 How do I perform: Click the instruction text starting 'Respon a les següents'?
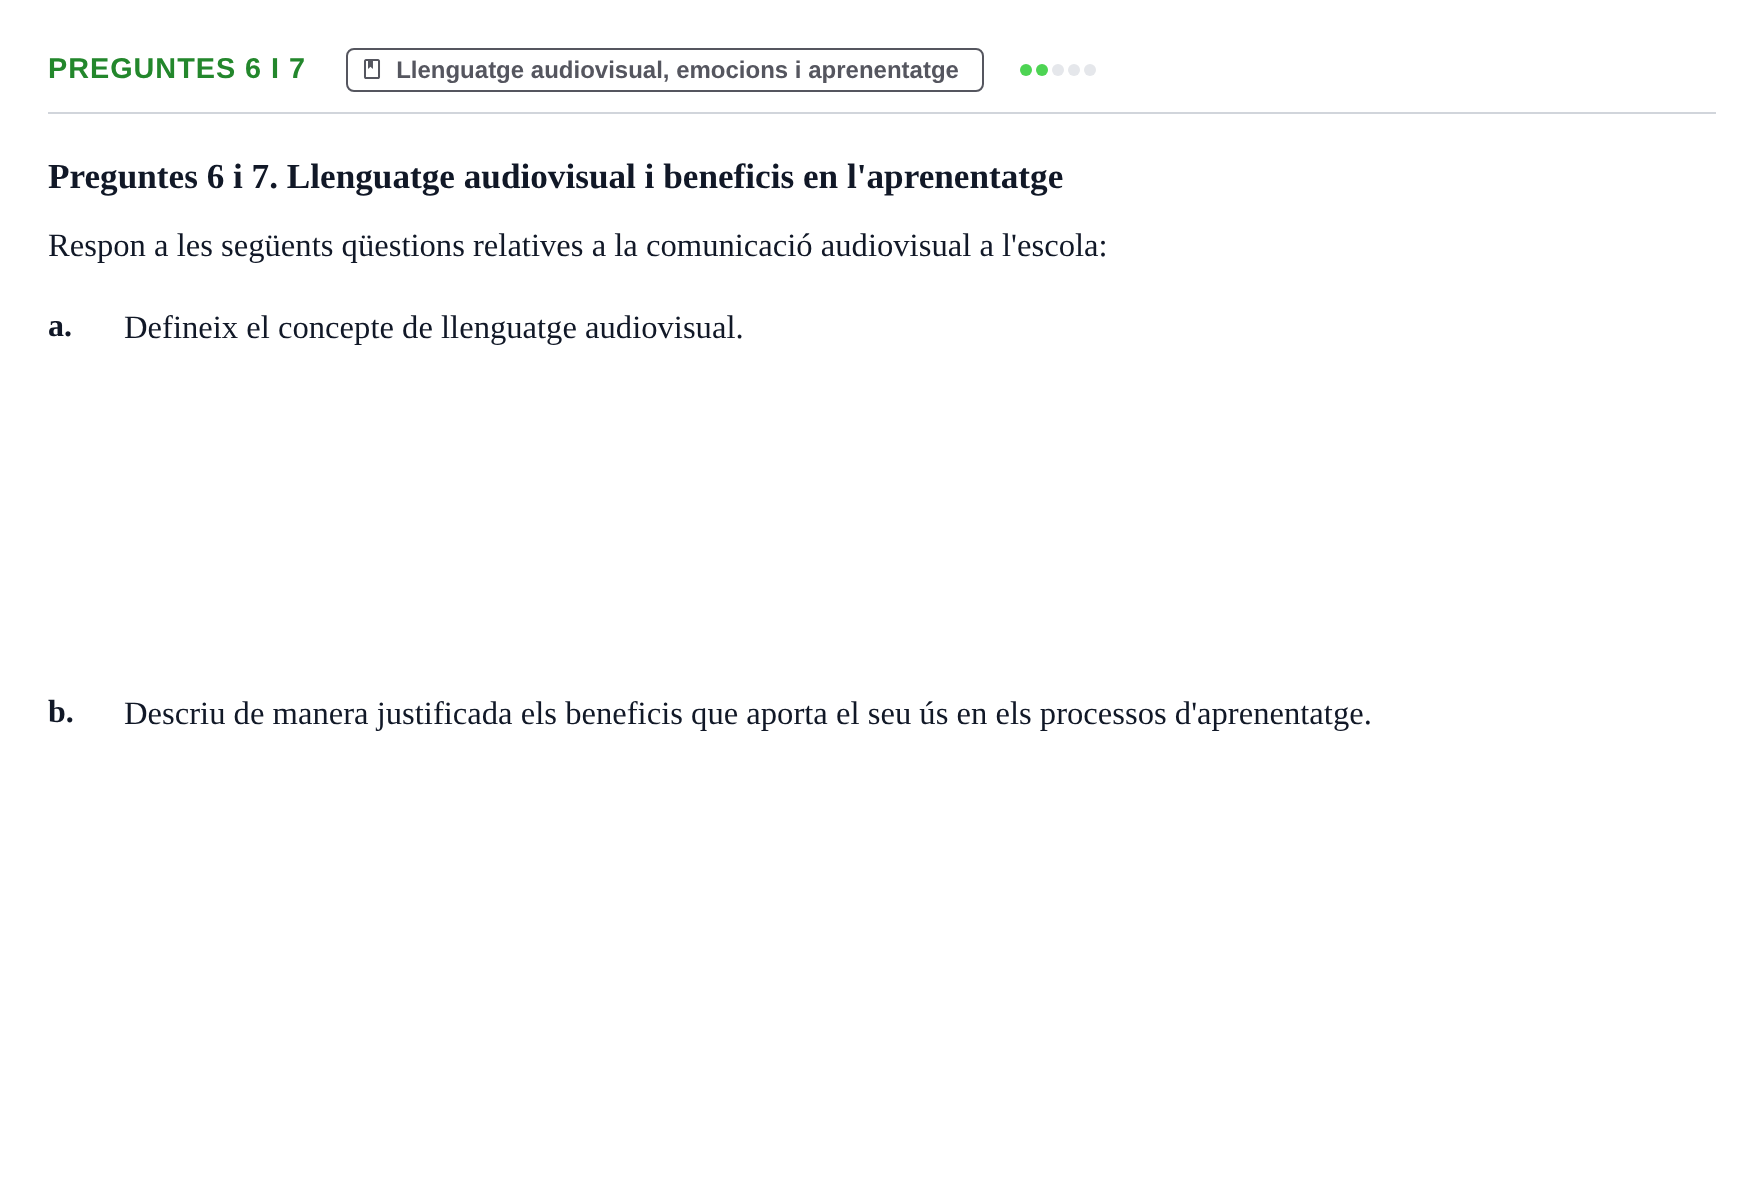pos(578,246)
